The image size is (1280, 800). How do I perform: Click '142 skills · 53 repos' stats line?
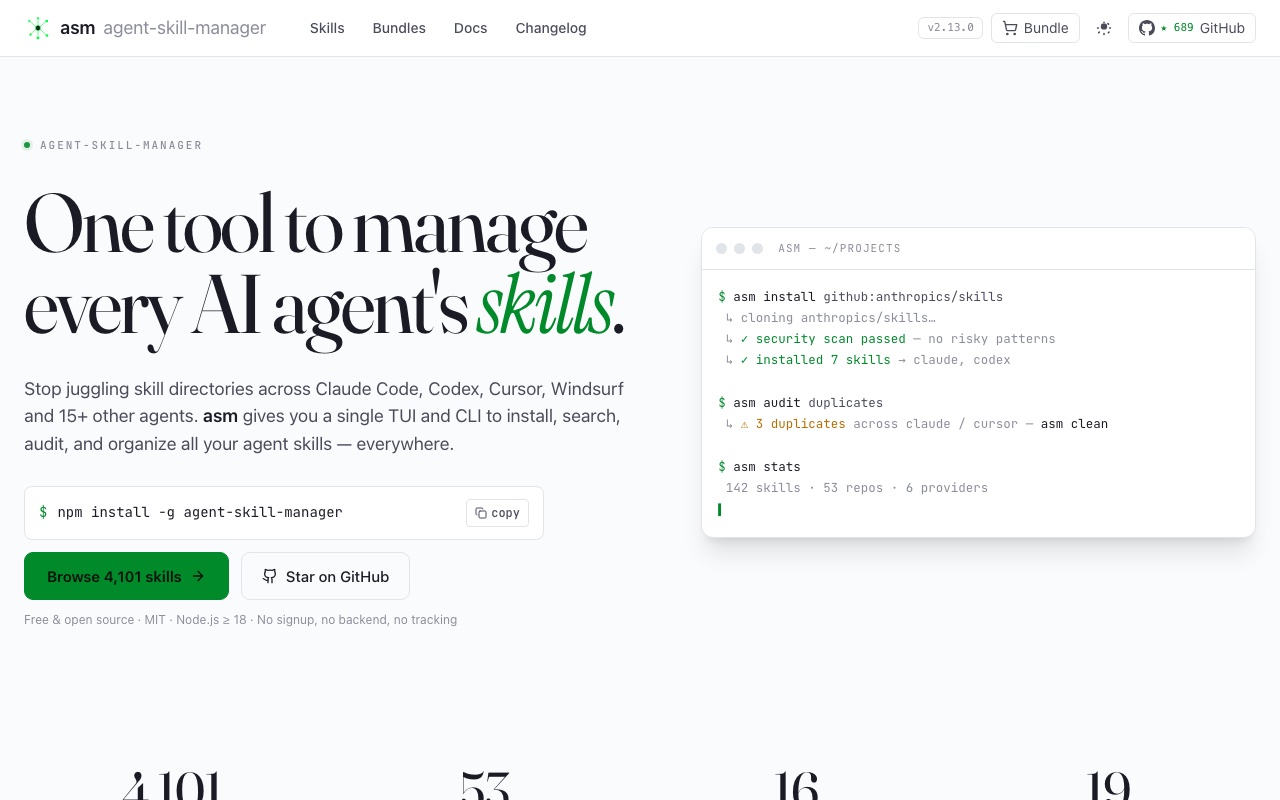(857, 488)
